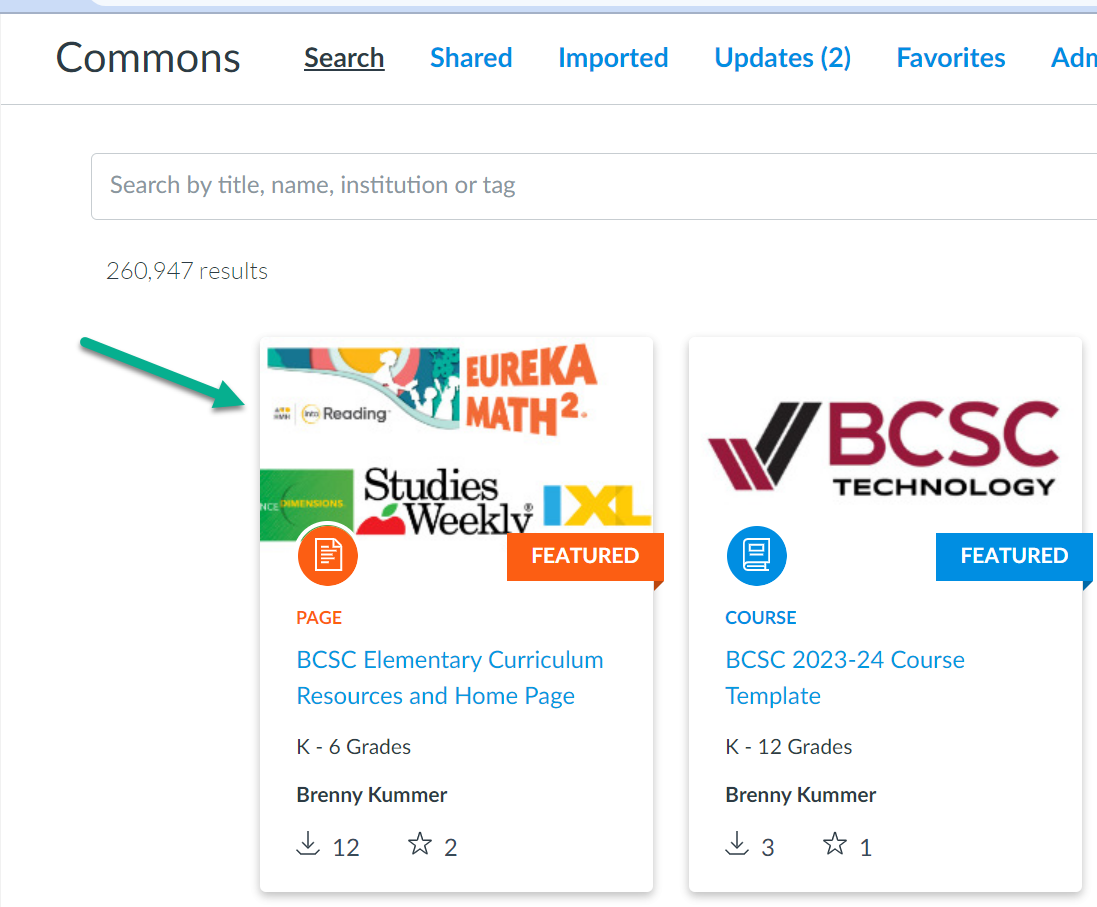Open the Search tab
The width and height of the screenshot is (1097, 907).
[x=344, y=58]
